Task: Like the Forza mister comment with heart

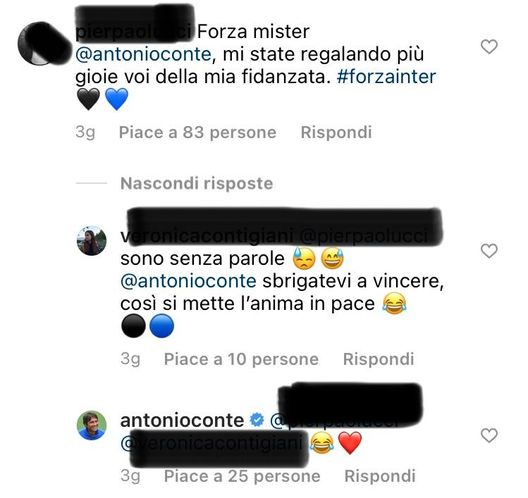Action: point(489,47)
